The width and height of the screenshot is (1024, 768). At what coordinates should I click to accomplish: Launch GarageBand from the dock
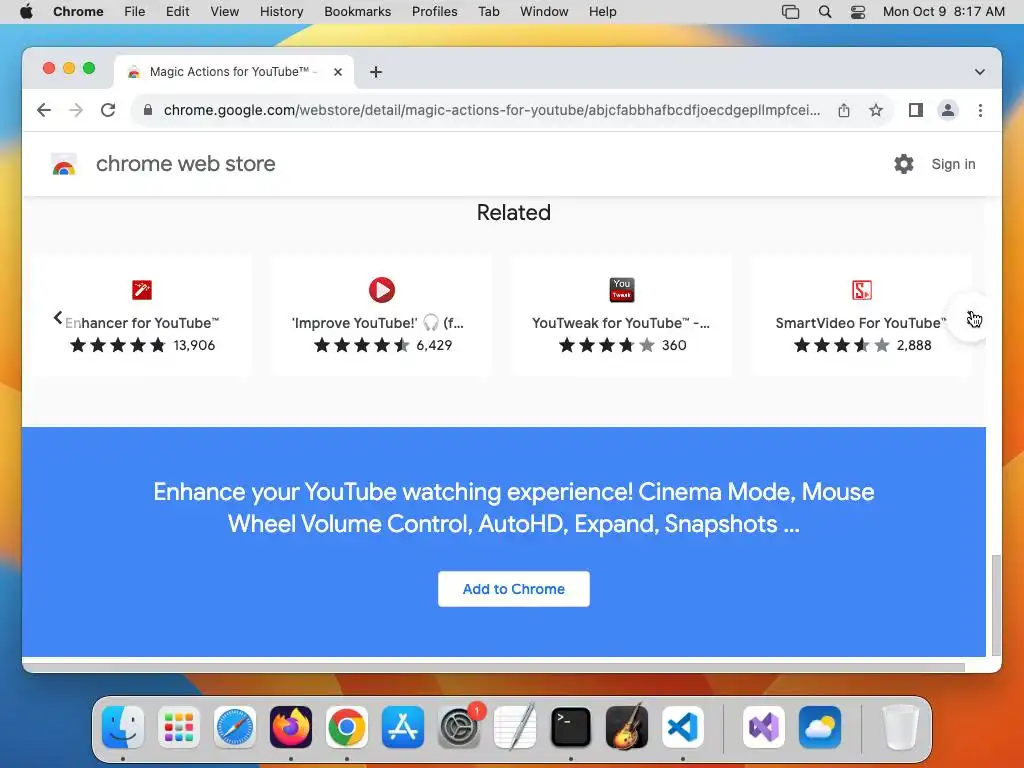[x=626, y=727]
